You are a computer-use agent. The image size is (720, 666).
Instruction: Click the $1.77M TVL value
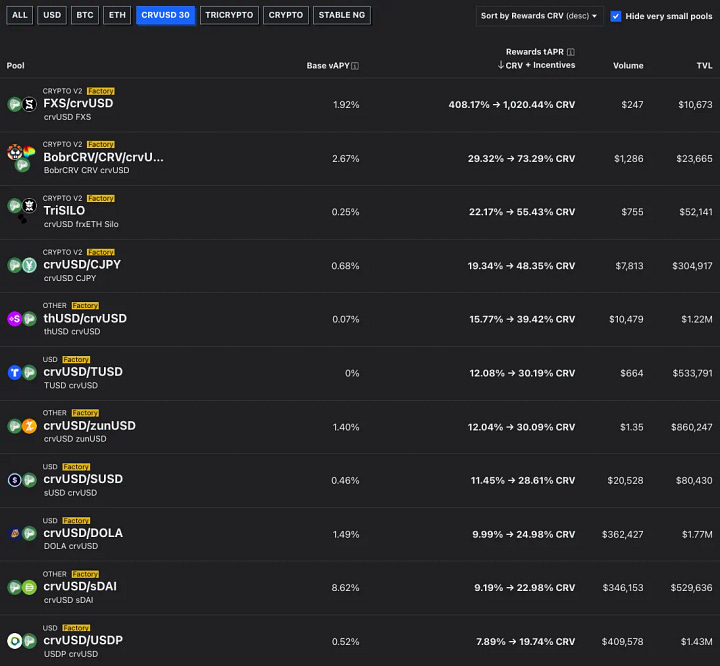click(697, 534)
